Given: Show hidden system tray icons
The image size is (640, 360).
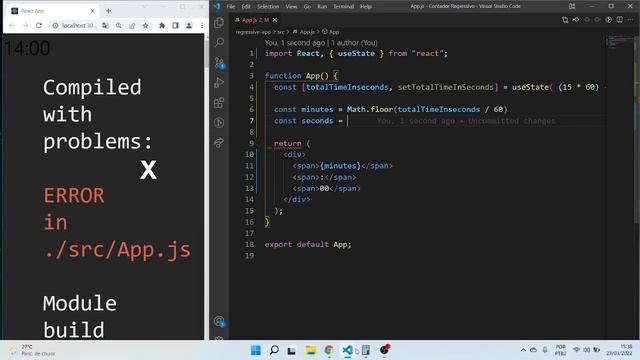Looking at the screenshot, I should click(x=523, y=350).
